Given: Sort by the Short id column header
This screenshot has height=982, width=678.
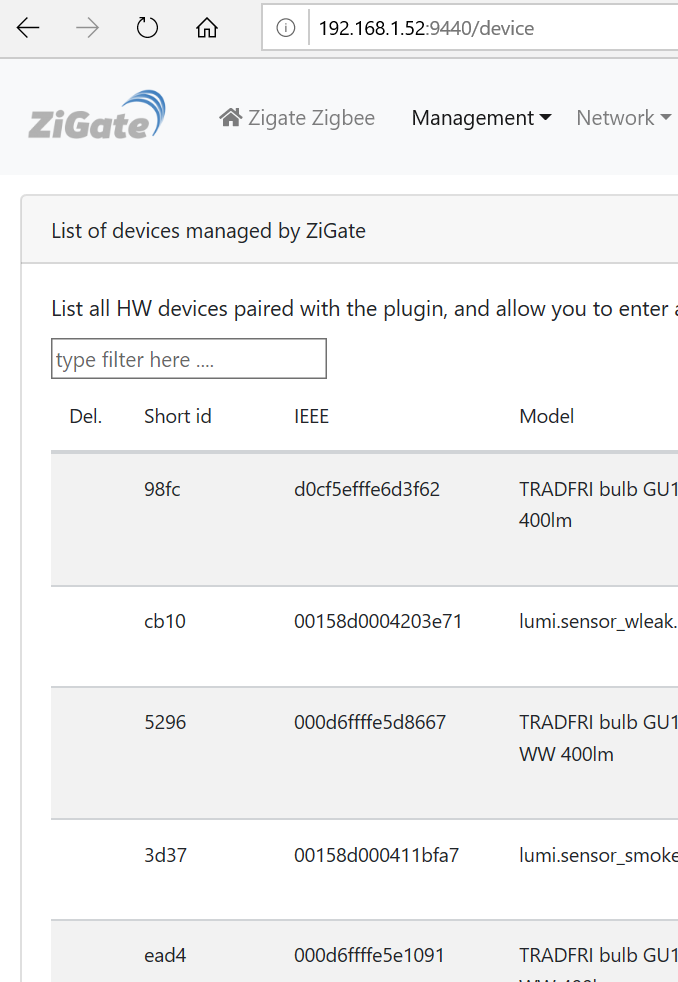Looking at the screenshot, I should 178,416.
